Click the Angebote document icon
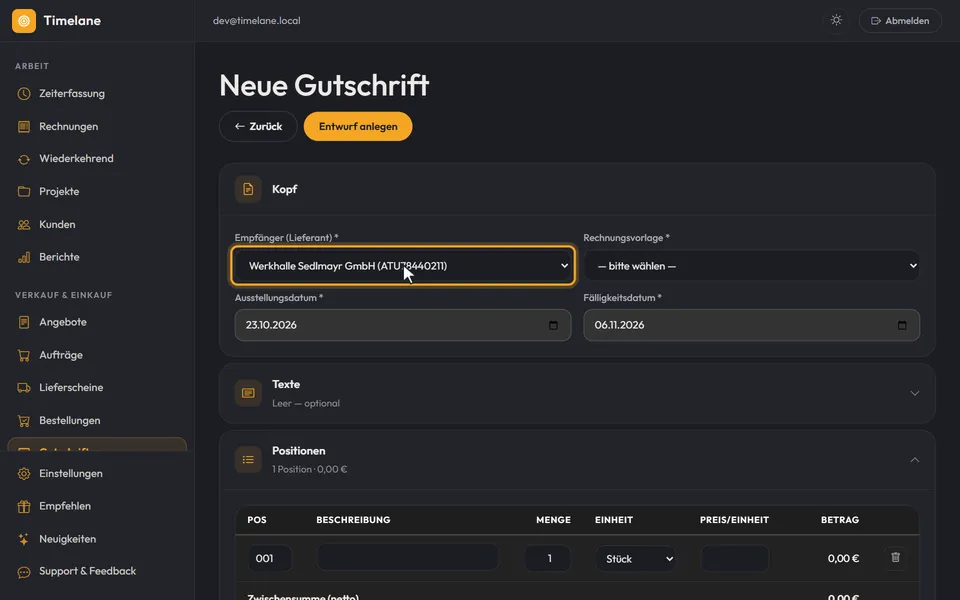Image resolution: width=960 pixels, height=600 pixels. (x=24, y=322)
